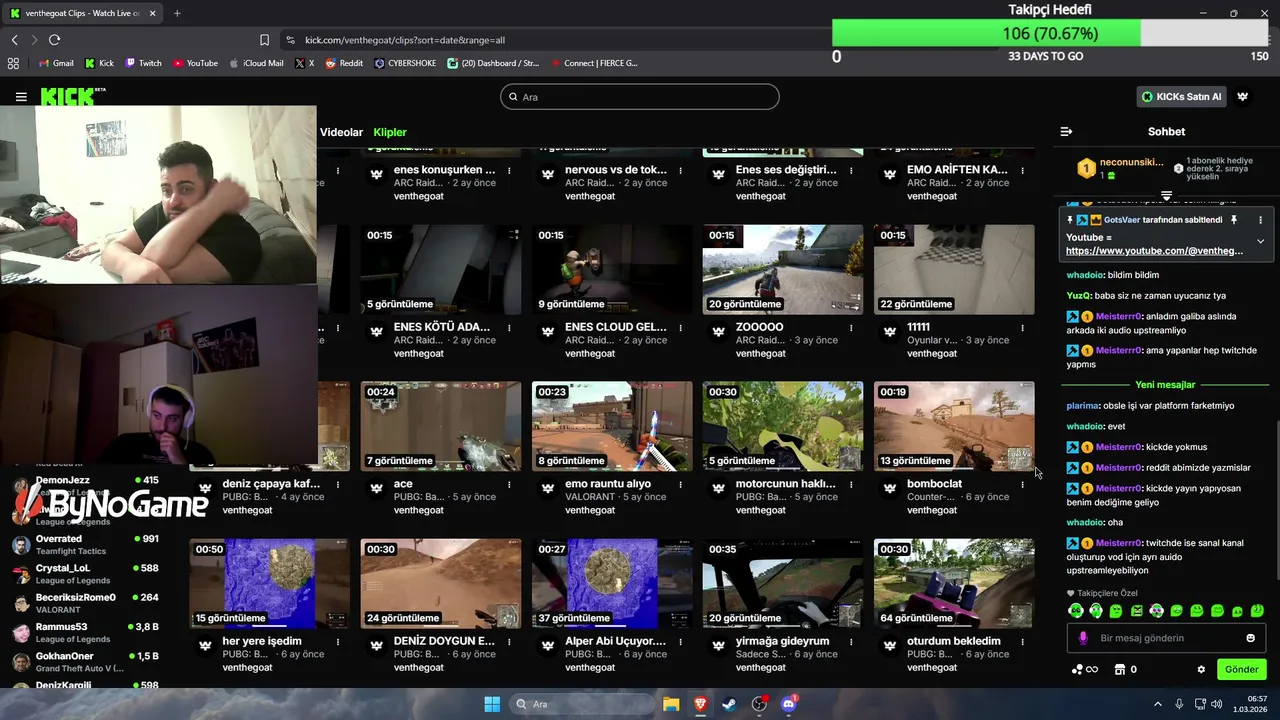Open a new browser tab

pyautogui.click(x=177, y=13)
